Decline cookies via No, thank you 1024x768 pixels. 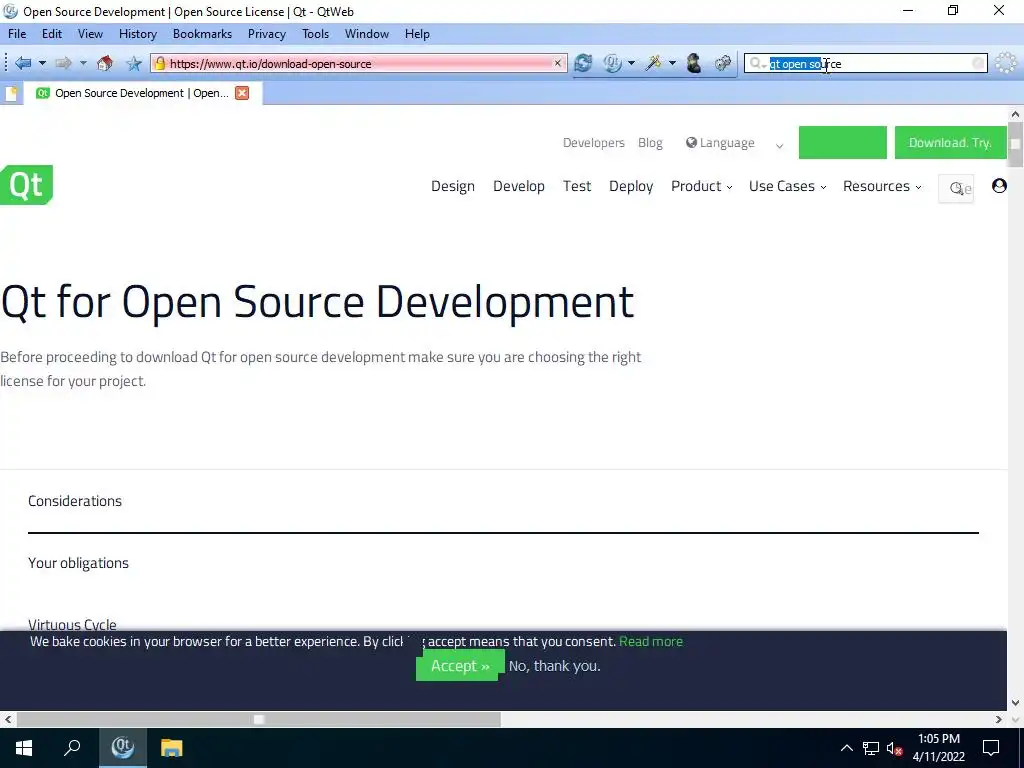click(554, 666)
